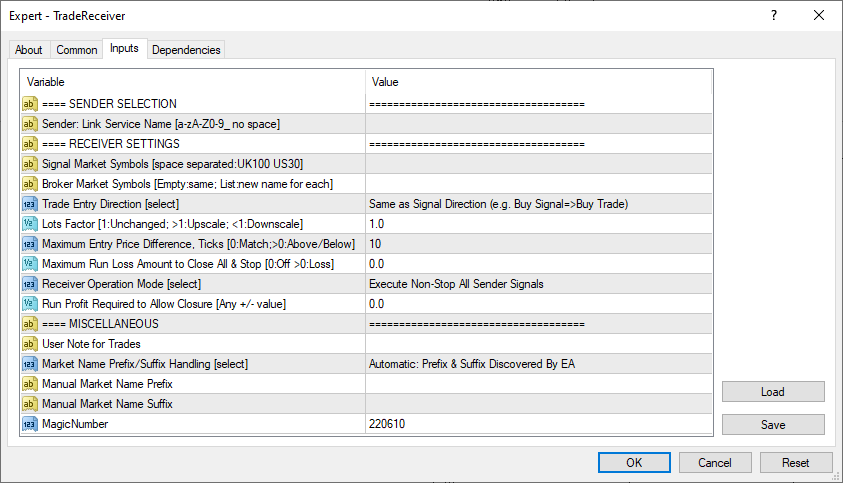843x483 pixels.
Task: Open the Trade Entry Direction value selector
Action: [x=538, y=204]
